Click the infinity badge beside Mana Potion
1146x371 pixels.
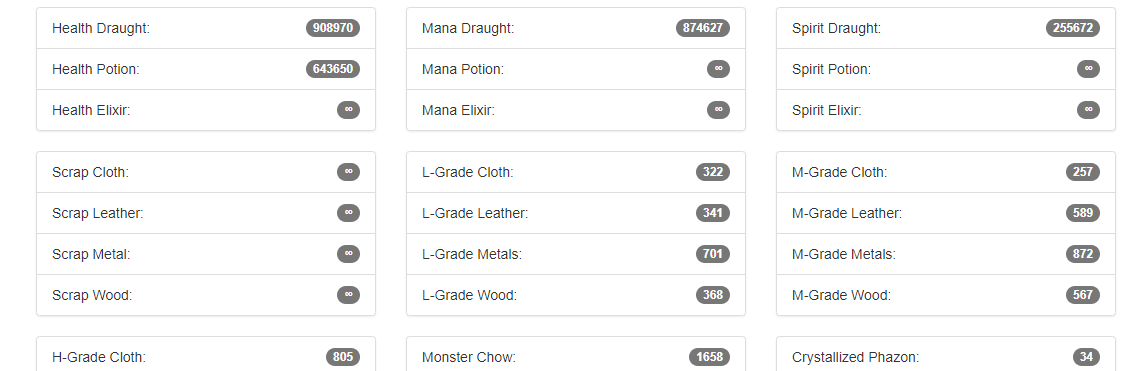718,69
